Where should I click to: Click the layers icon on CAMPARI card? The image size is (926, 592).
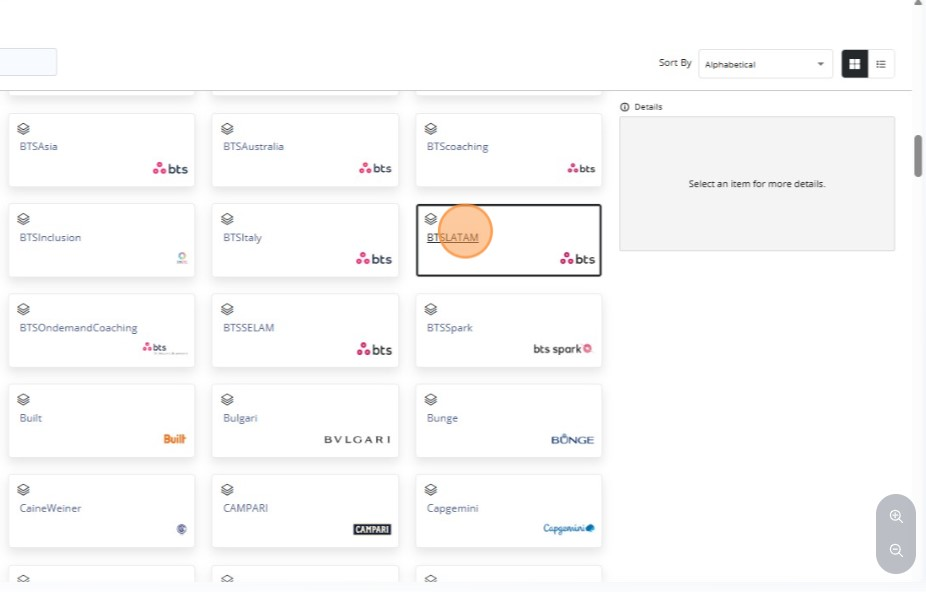point(227,490)
